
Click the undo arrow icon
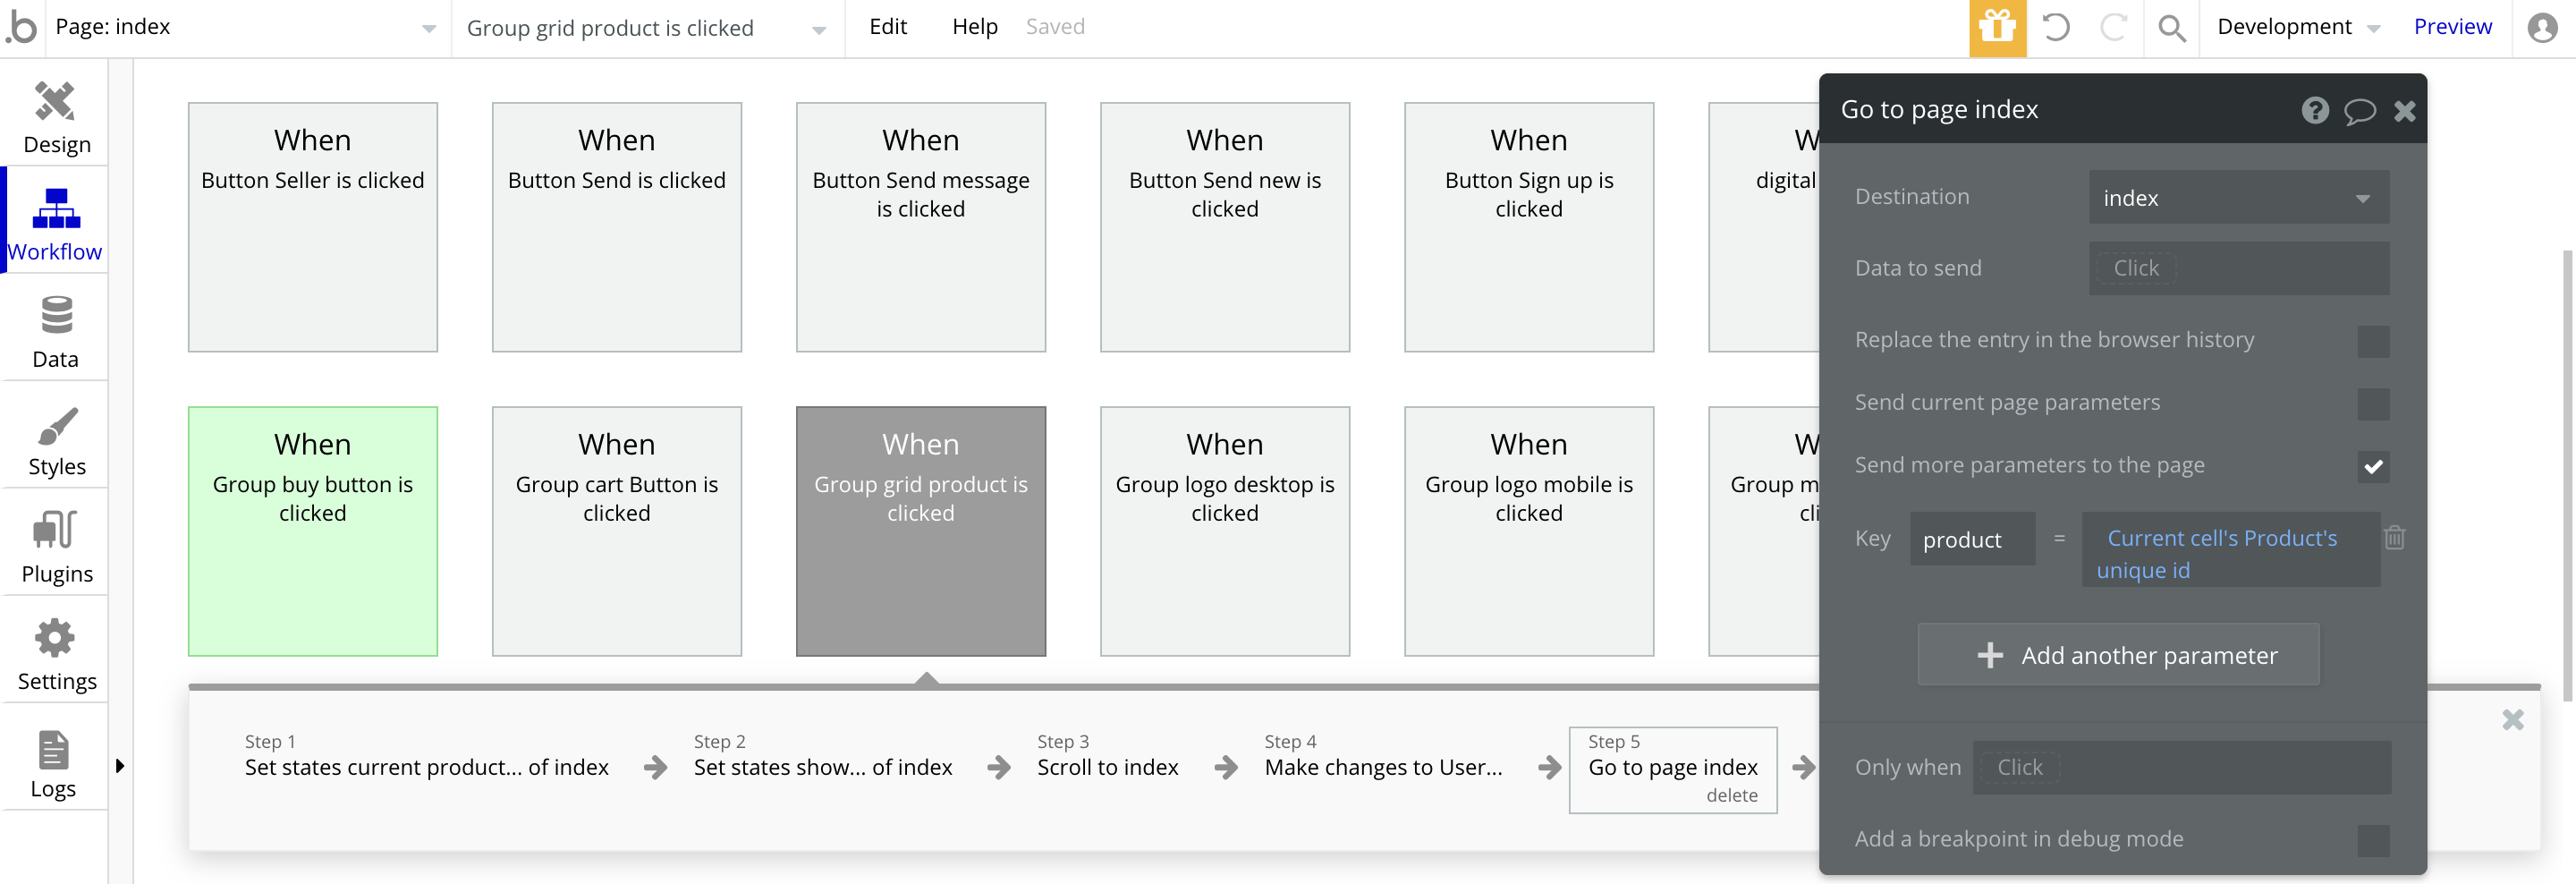2055,27
